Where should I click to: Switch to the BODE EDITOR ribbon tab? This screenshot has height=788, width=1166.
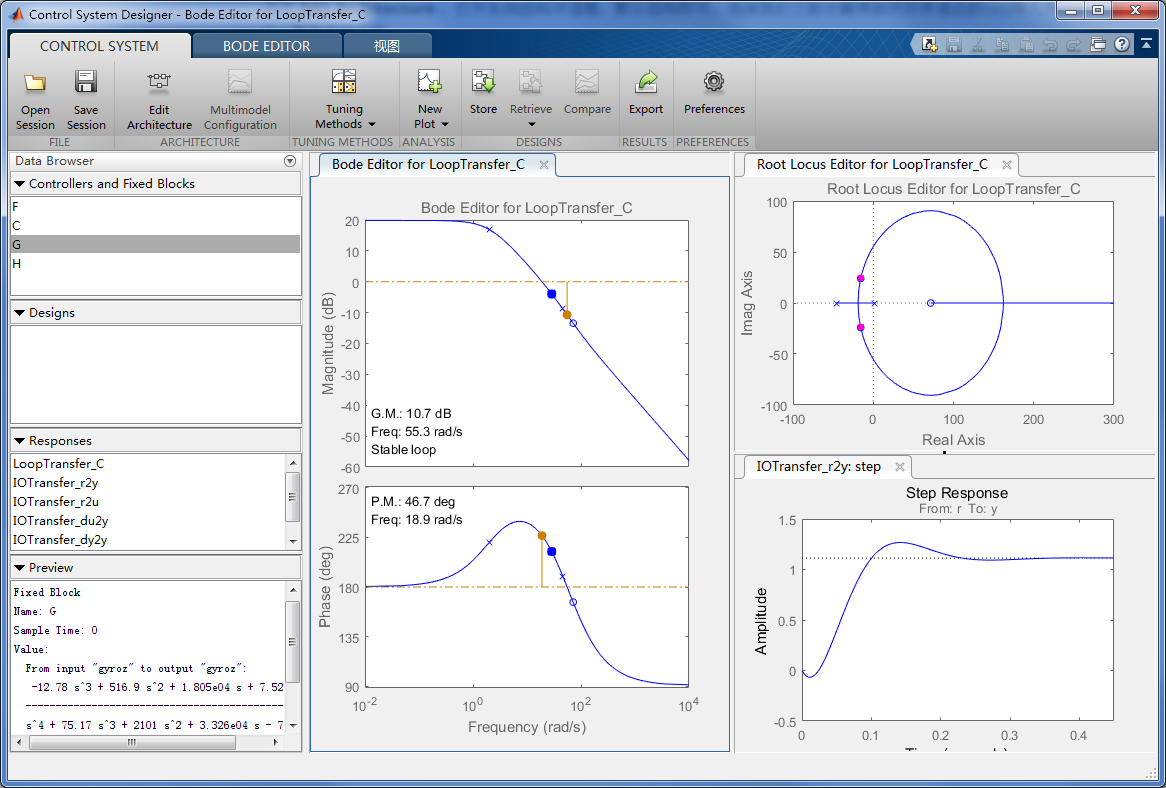[x=267, y=46]
